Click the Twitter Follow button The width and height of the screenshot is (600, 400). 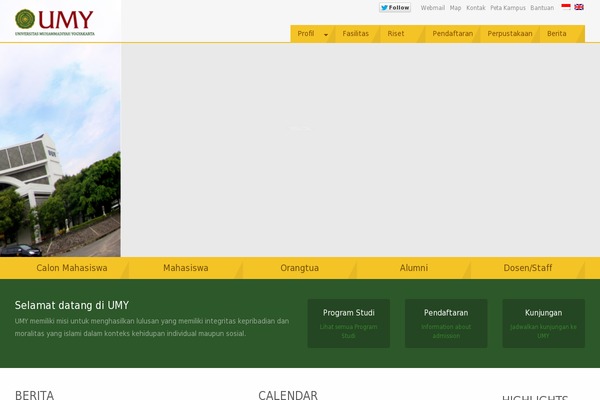(395, 8)
